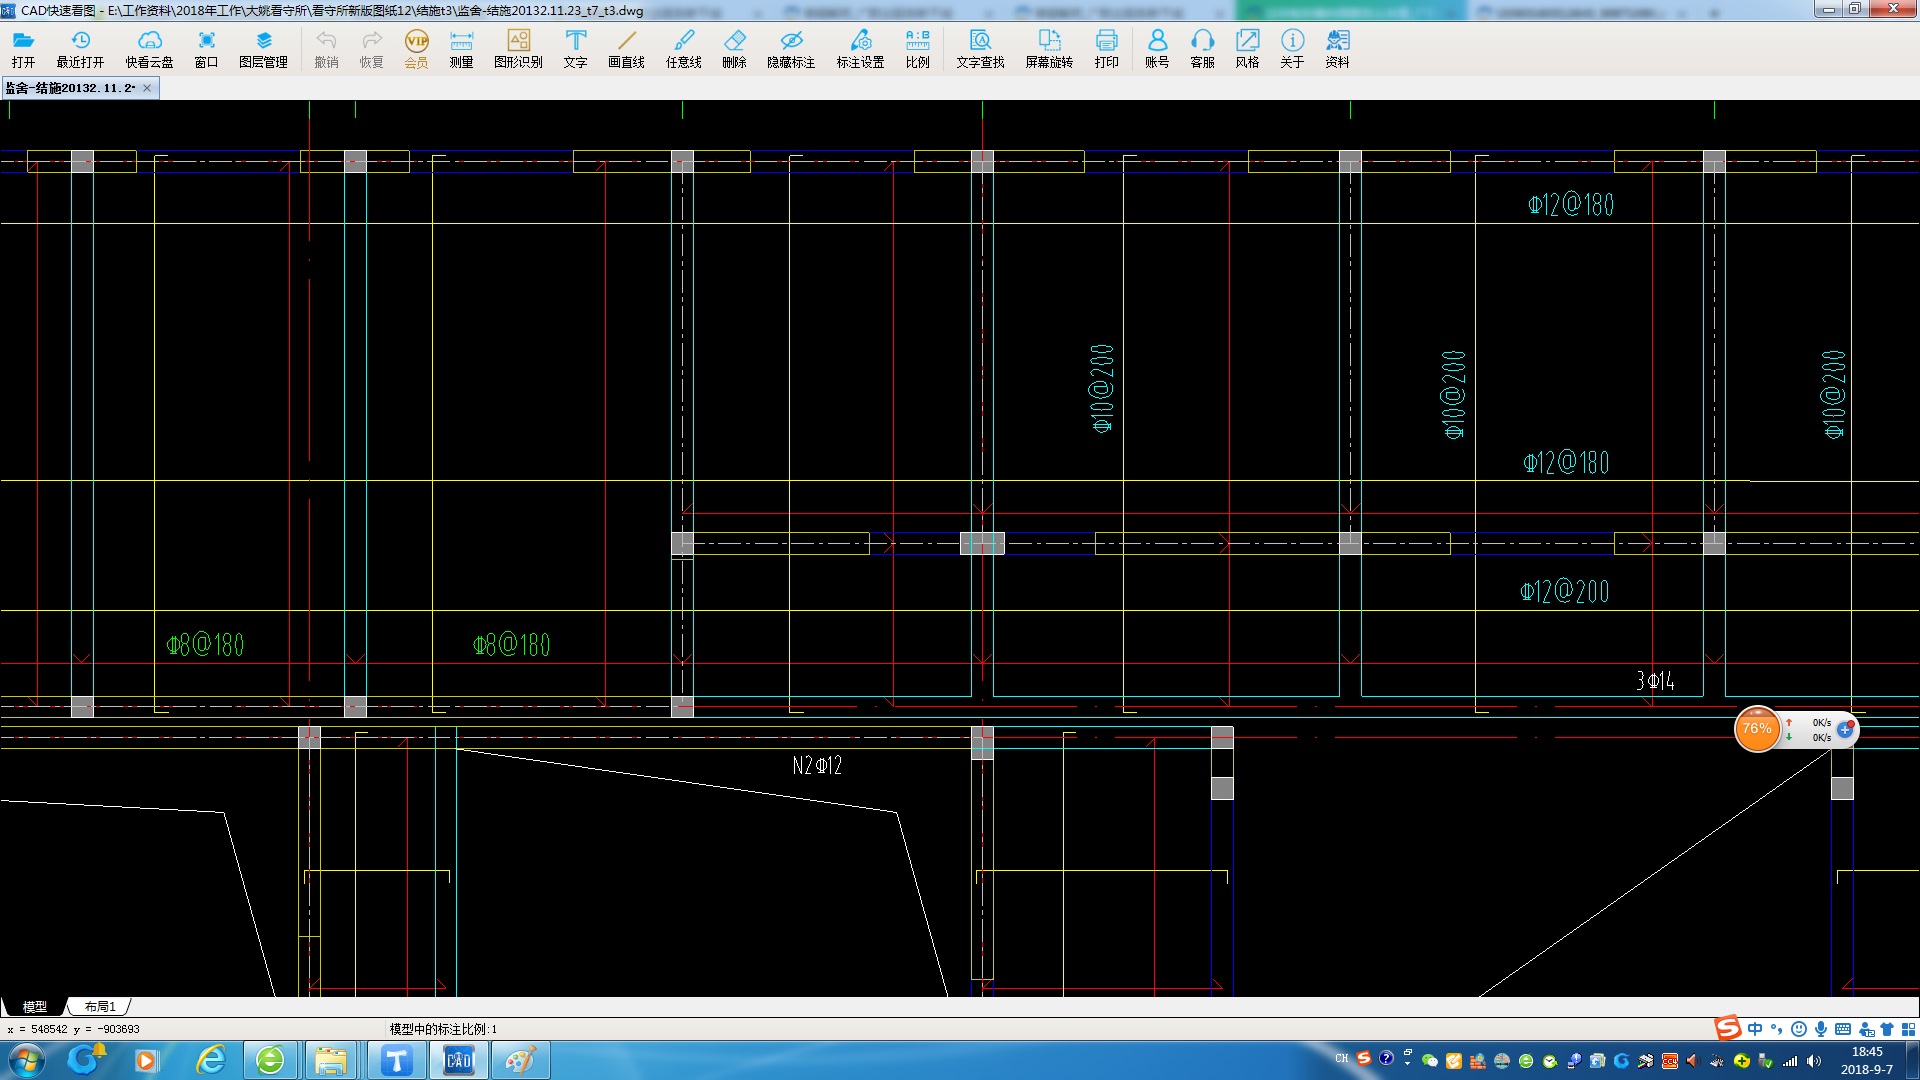Viewport: 1920px width, 1080px height.
Task: Click the Sogou input method S icon
Action: [1727, 1028]
